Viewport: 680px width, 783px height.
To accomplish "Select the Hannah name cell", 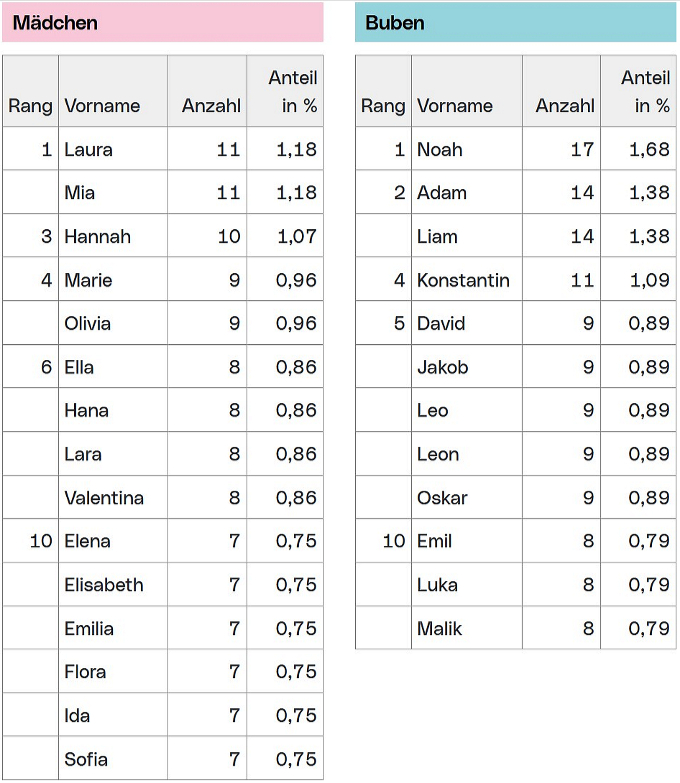I will click(x=97, y=237).
